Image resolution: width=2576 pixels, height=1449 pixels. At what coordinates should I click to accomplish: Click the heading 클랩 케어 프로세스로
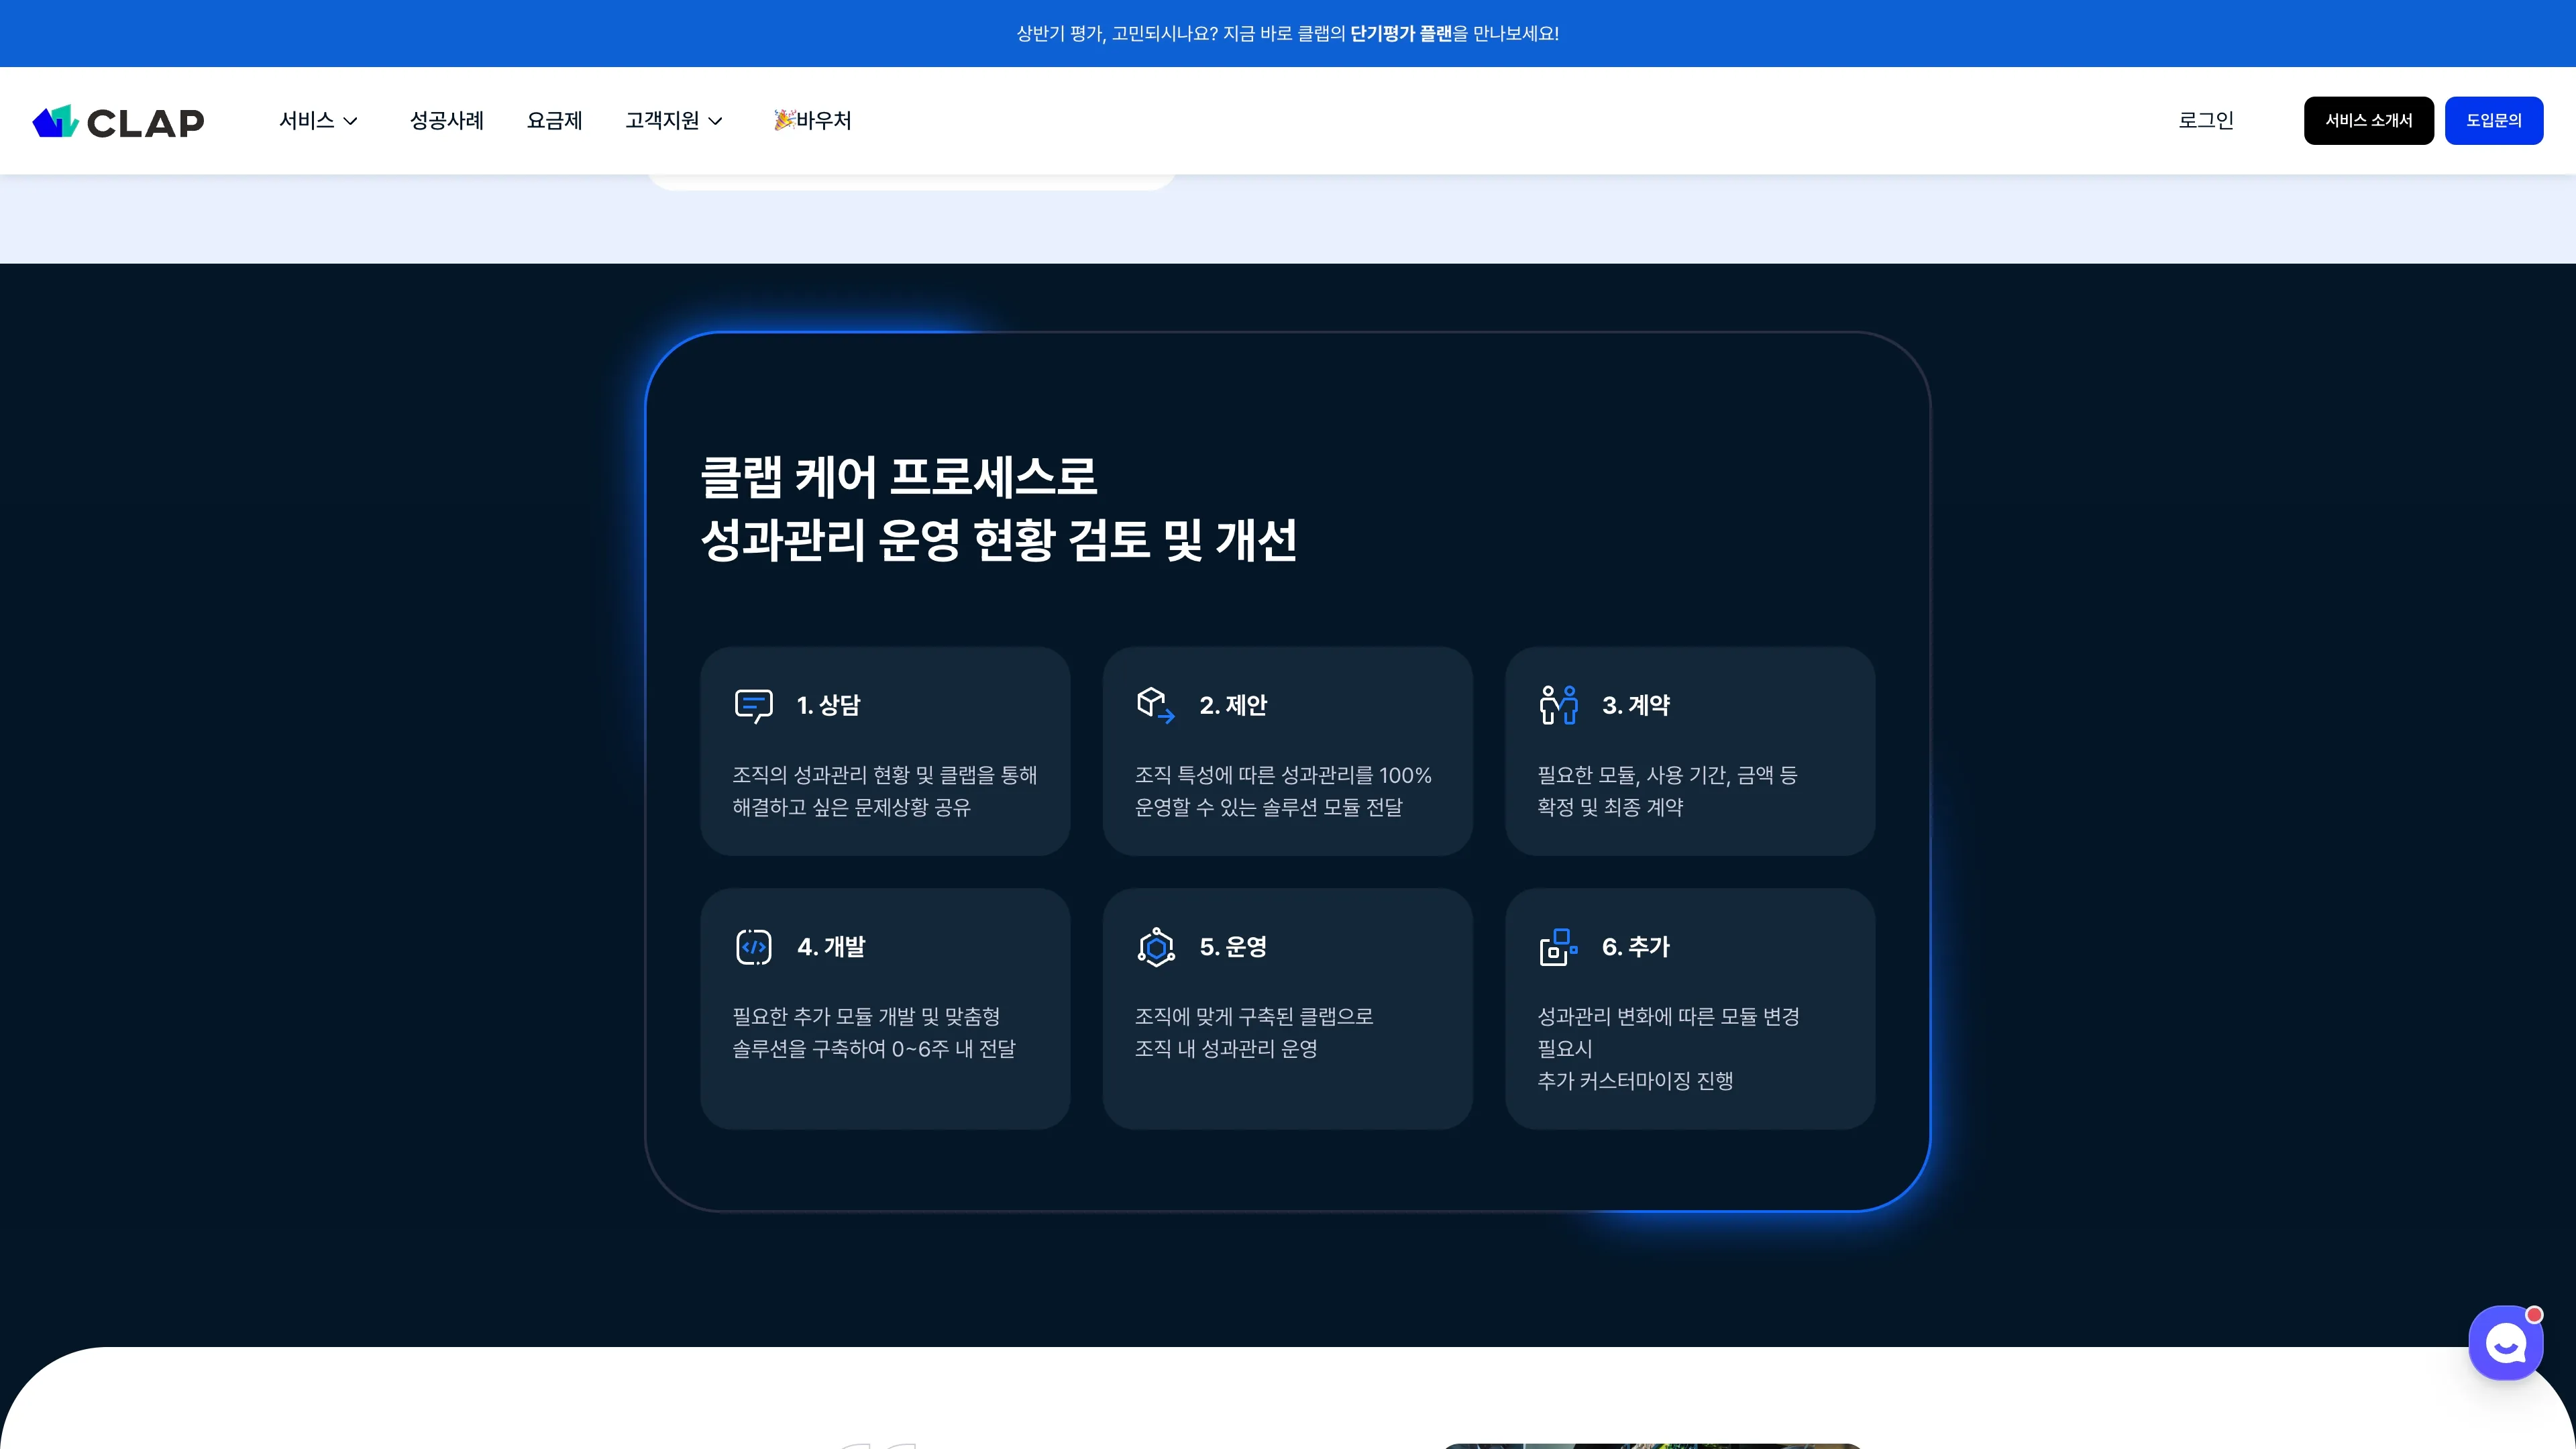(899, 477)
